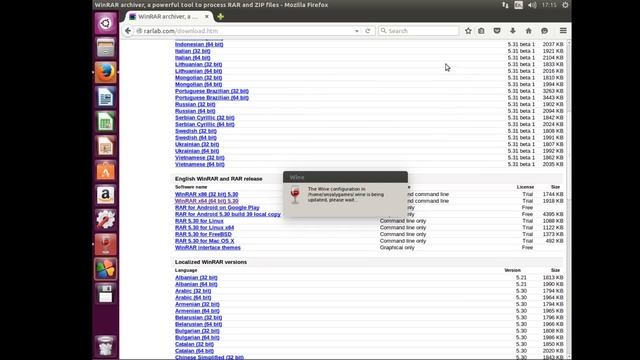Show bookmarks list icon

click(x=482, y=31)
